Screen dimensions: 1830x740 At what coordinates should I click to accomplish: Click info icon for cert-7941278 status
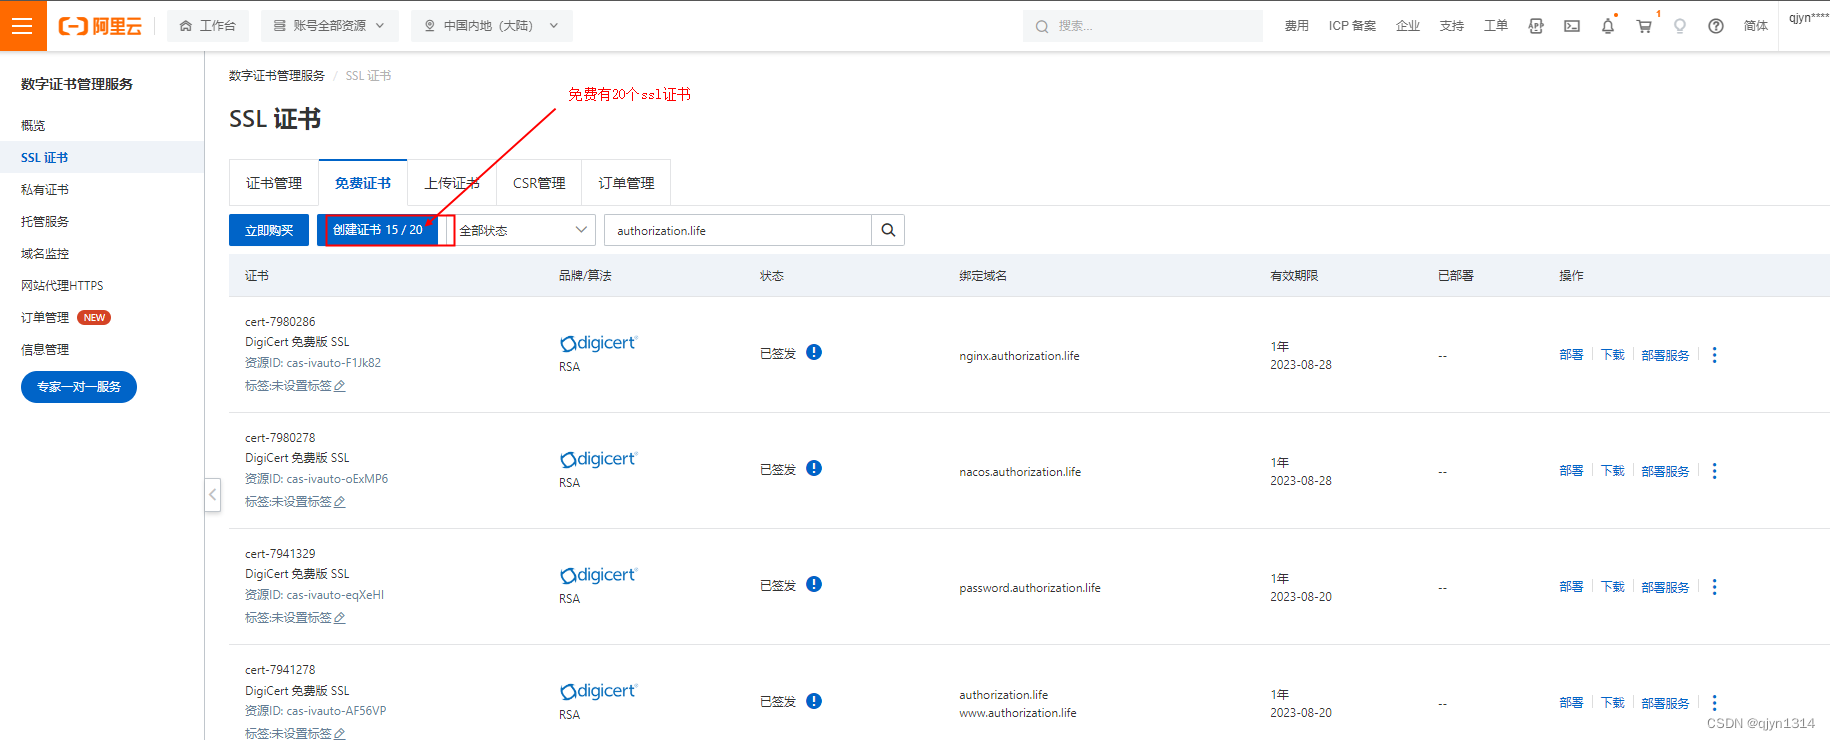pyautogui.click(x=814, y=701)
